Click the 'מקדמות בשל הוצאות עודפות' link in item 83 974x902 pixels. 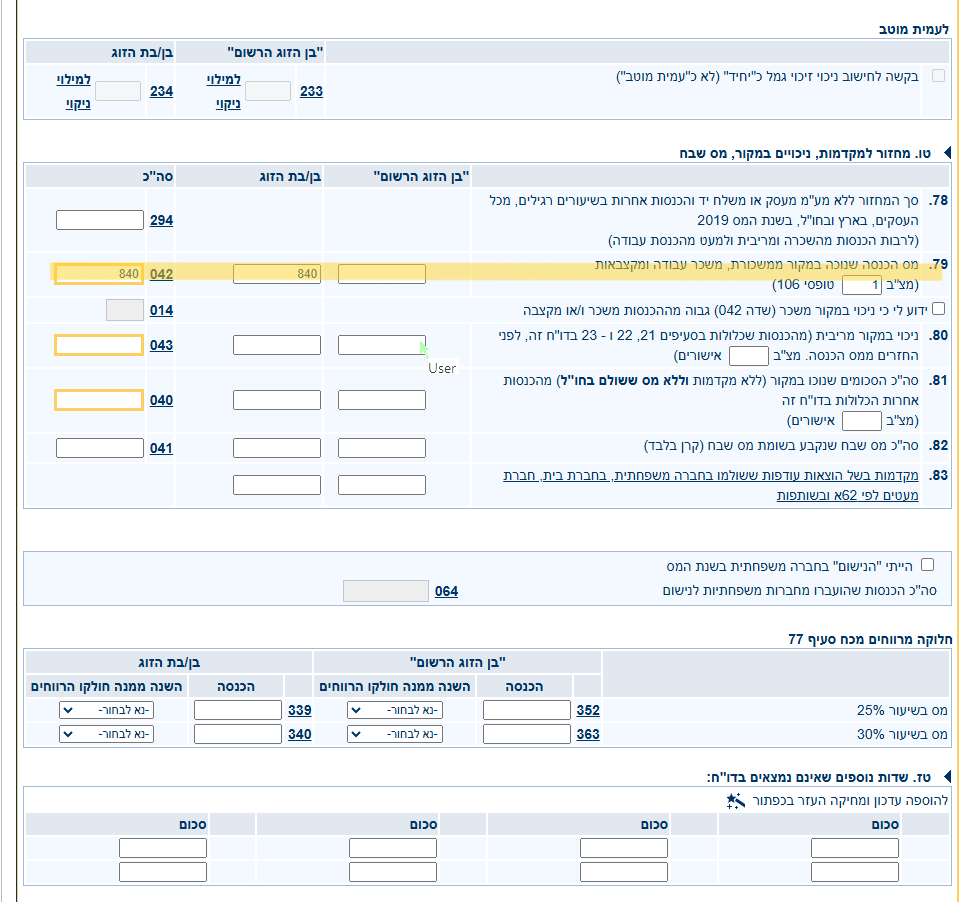point(711,485)
